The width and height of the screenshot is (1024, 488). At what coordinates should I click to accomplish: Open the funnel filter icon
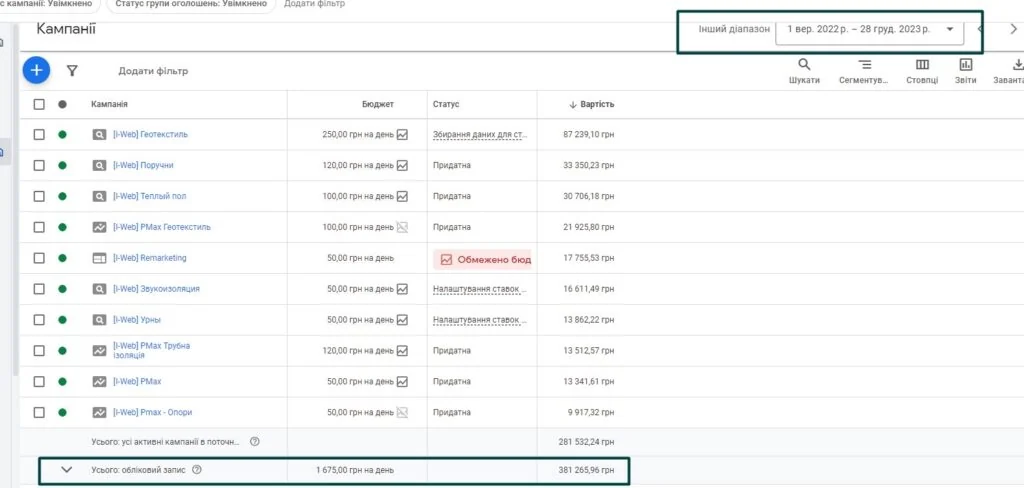click(x=72, y=71)
